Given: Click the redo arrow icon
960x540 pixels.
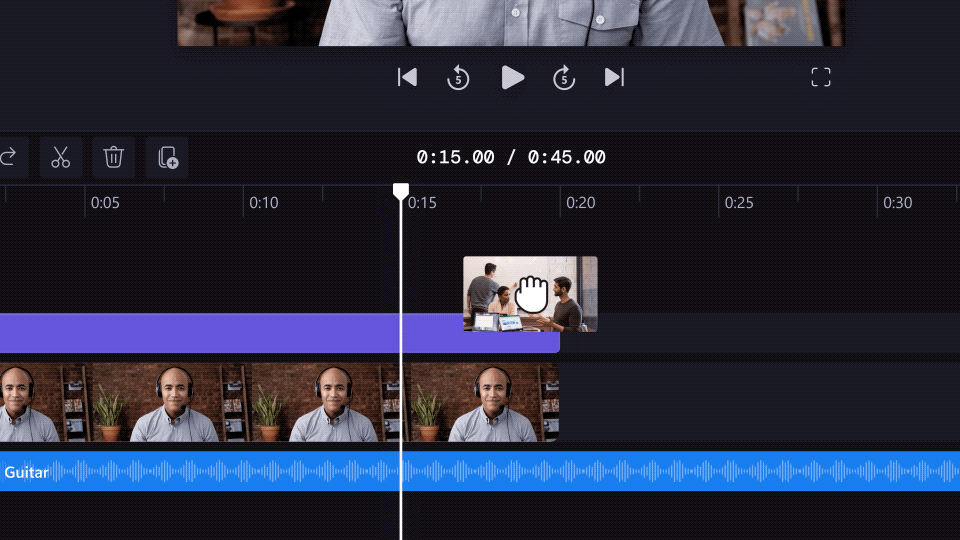Looking at the screenshot, I should point(8,157).
